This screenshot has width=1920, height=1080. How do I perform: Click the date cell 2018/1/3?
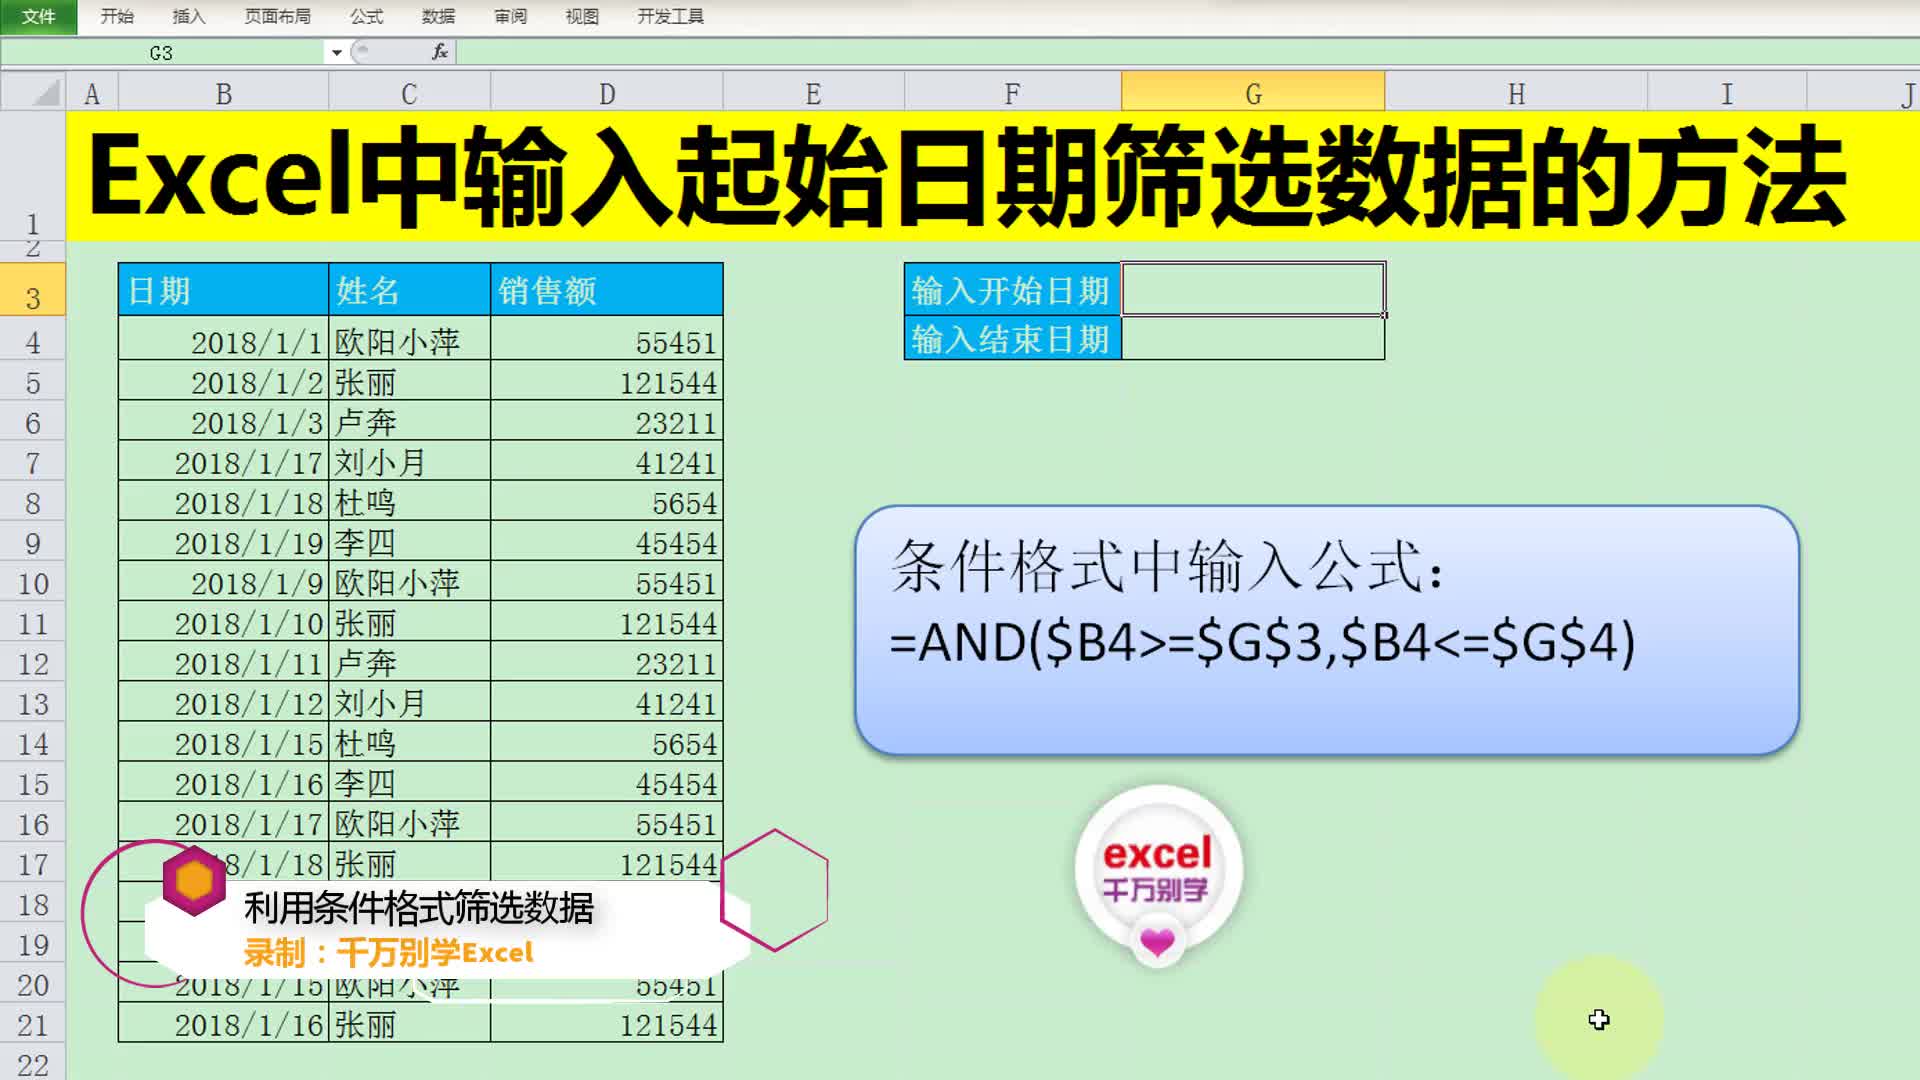tap(224, 422)
